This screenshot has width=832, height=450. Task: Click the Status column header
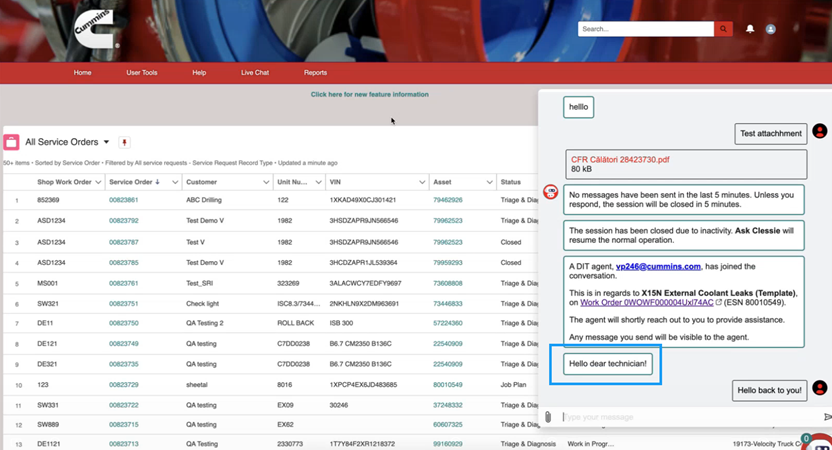(x=510, y=182)
